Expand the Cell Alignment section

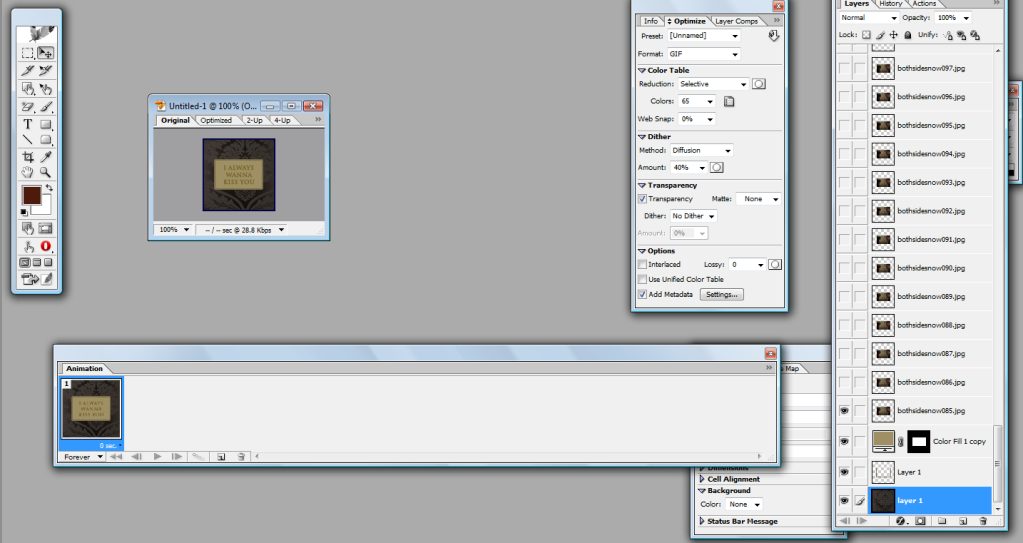(x=702, y=479)
